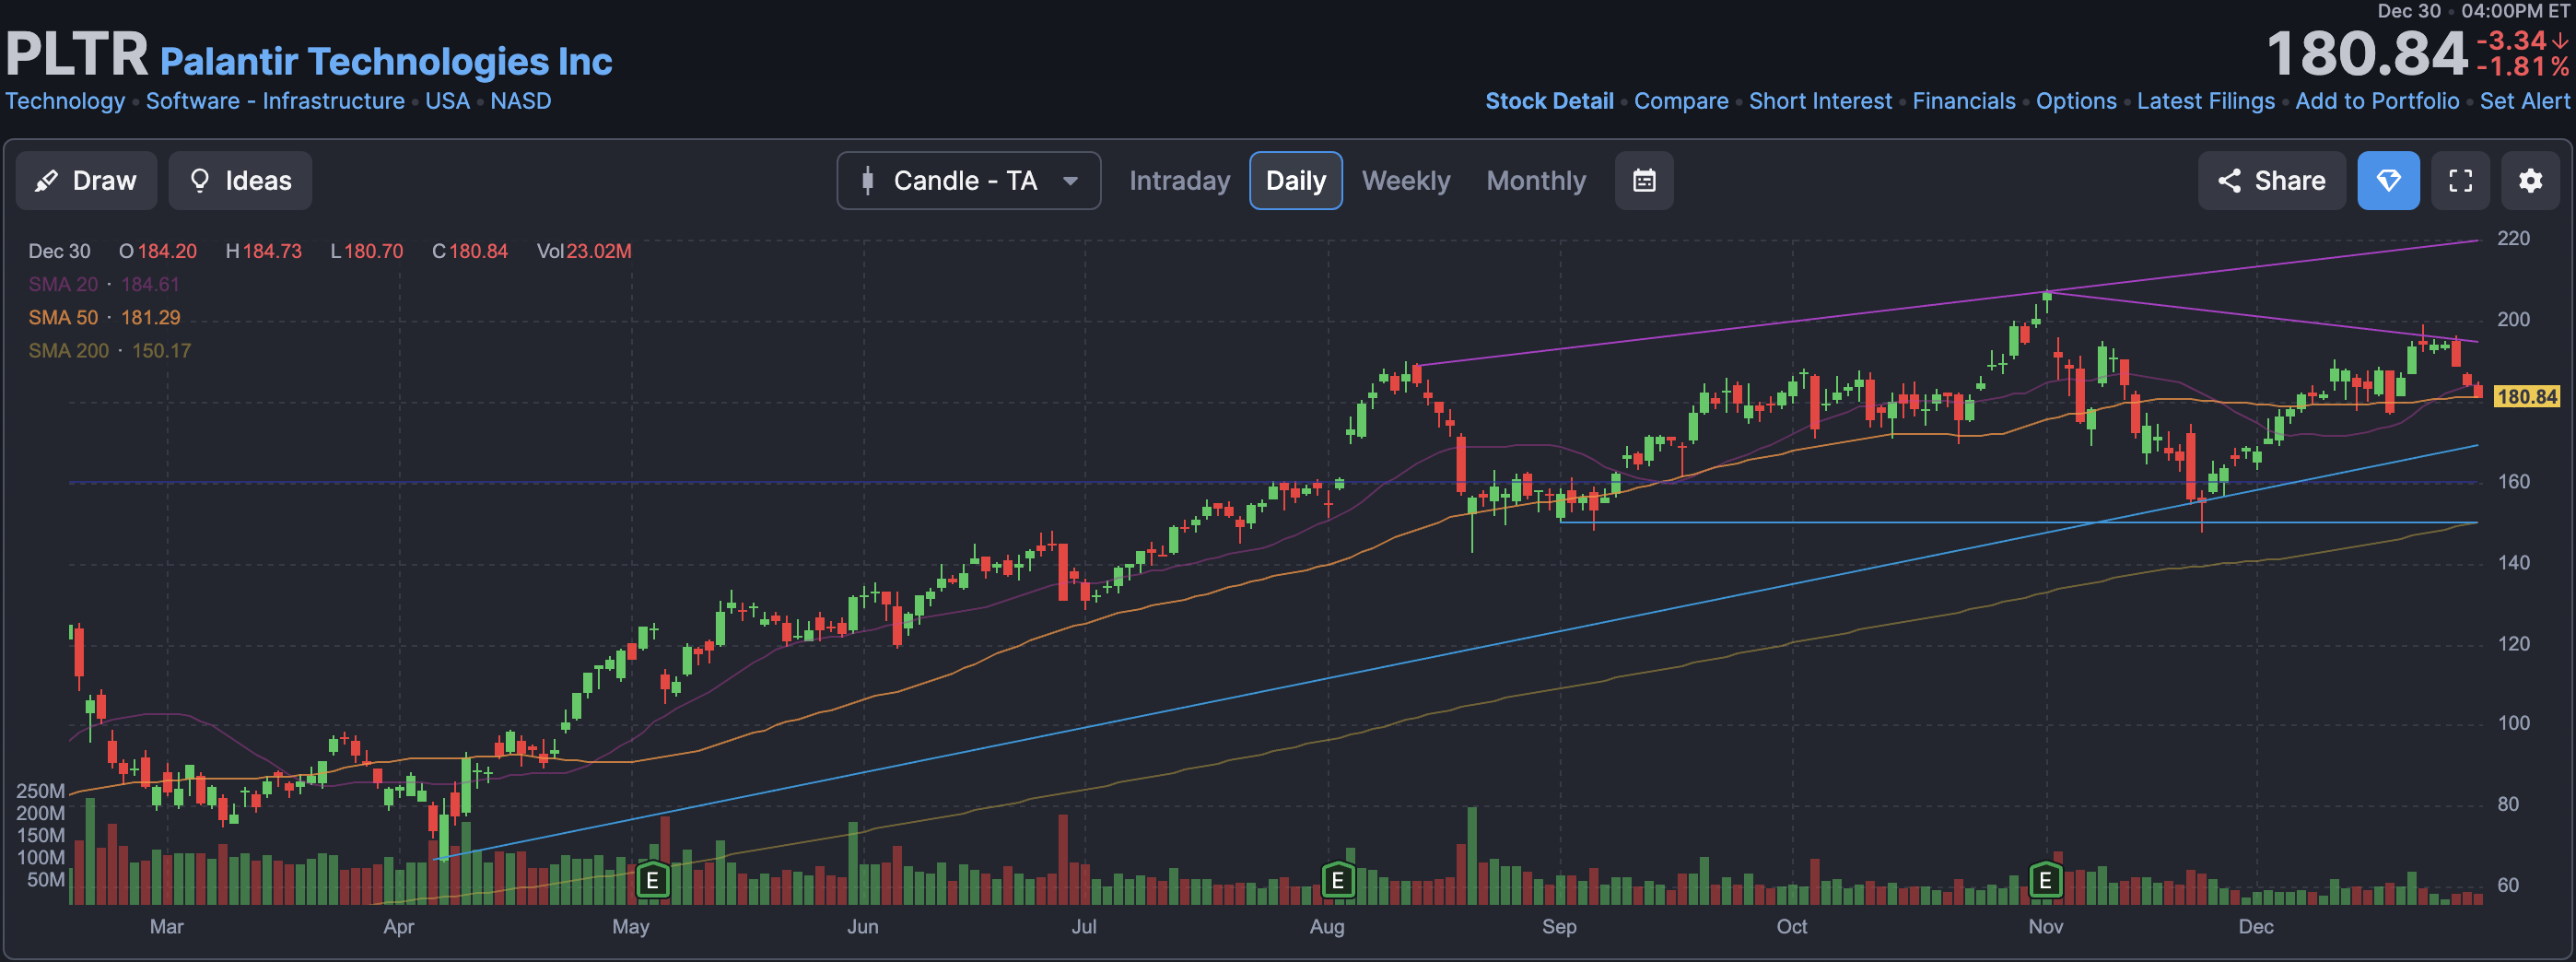This screenshot has height=962, width=2576.
Task: Switch to Intraday timeframe
Action: 1179,181
